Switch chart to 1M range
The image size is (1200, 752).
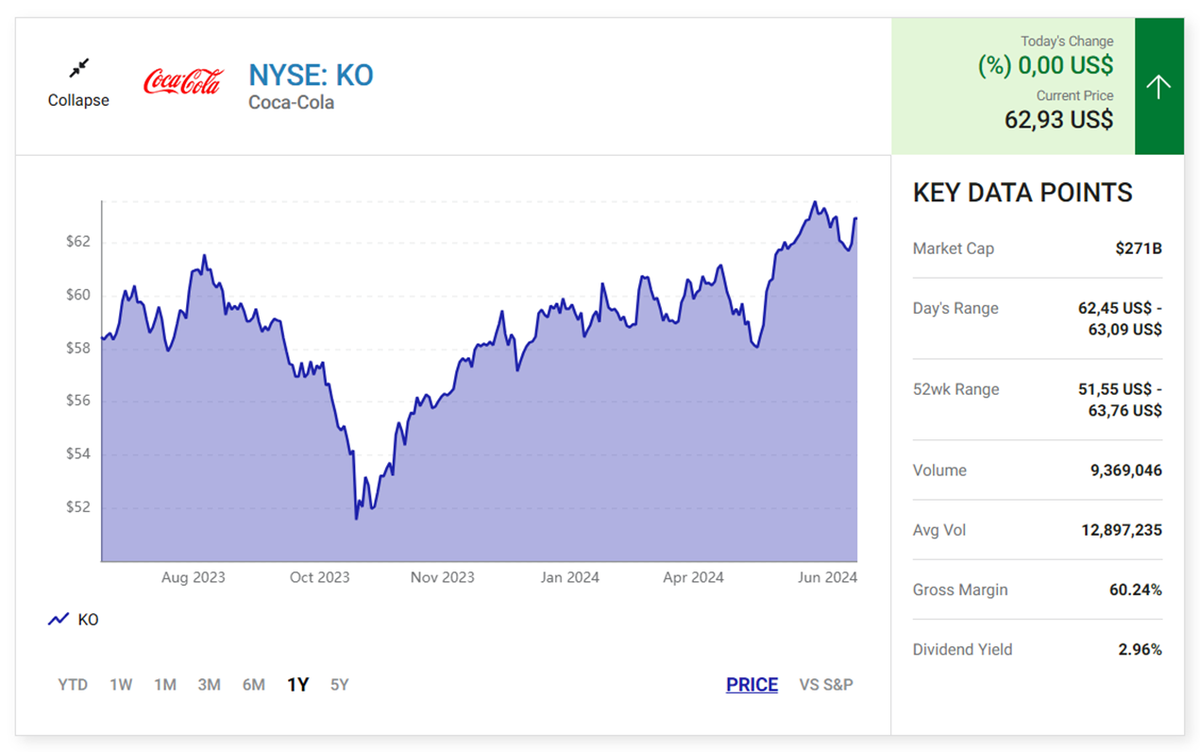165,685
